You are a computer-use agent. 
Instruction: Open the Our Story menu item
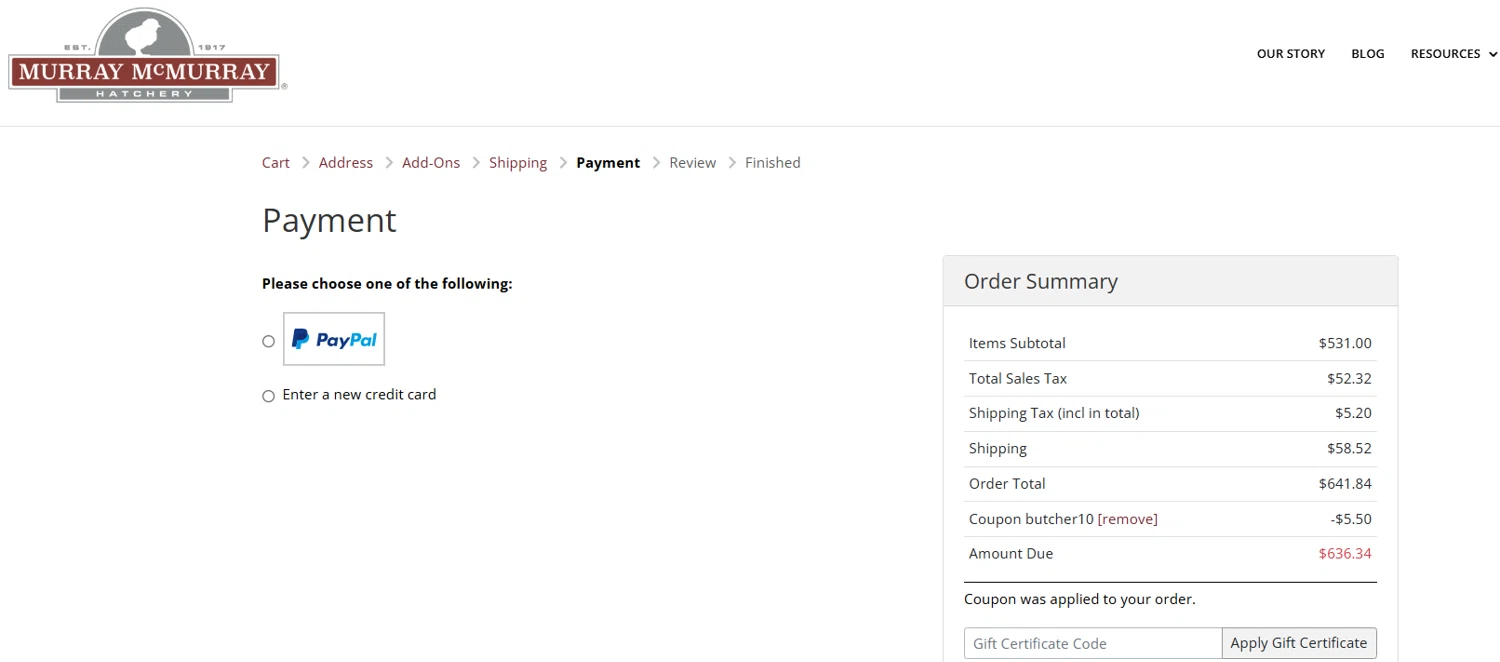click(x=1290, y=54)
